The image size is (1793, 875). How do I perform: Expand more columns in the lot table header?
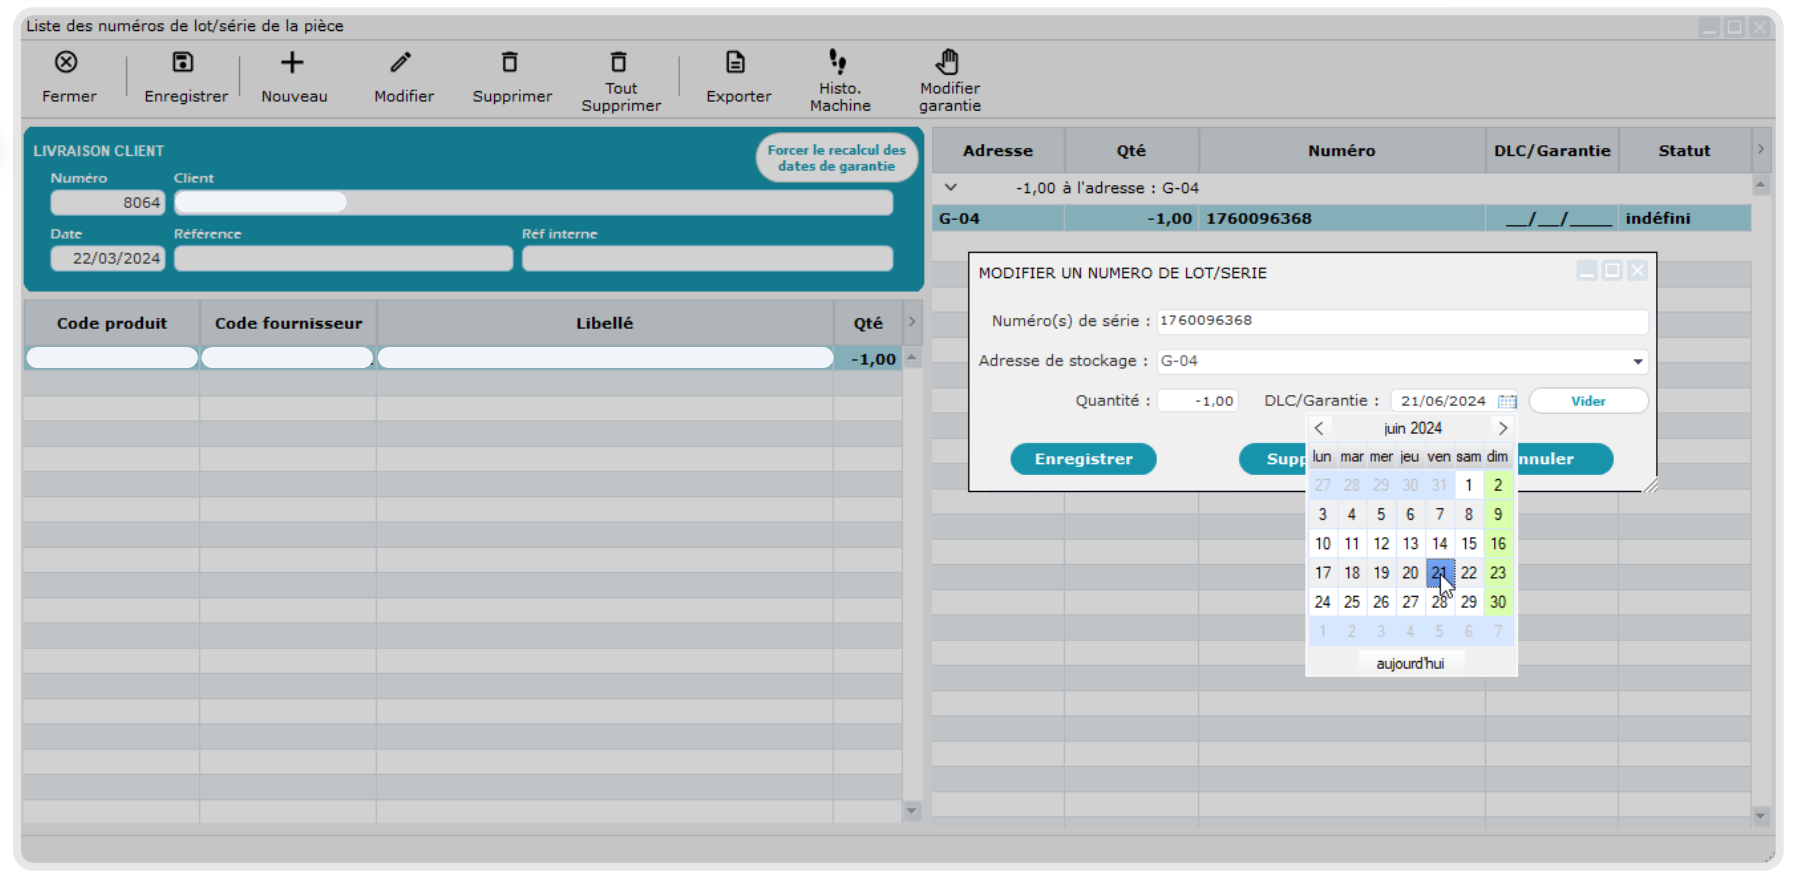point(1761,150)
